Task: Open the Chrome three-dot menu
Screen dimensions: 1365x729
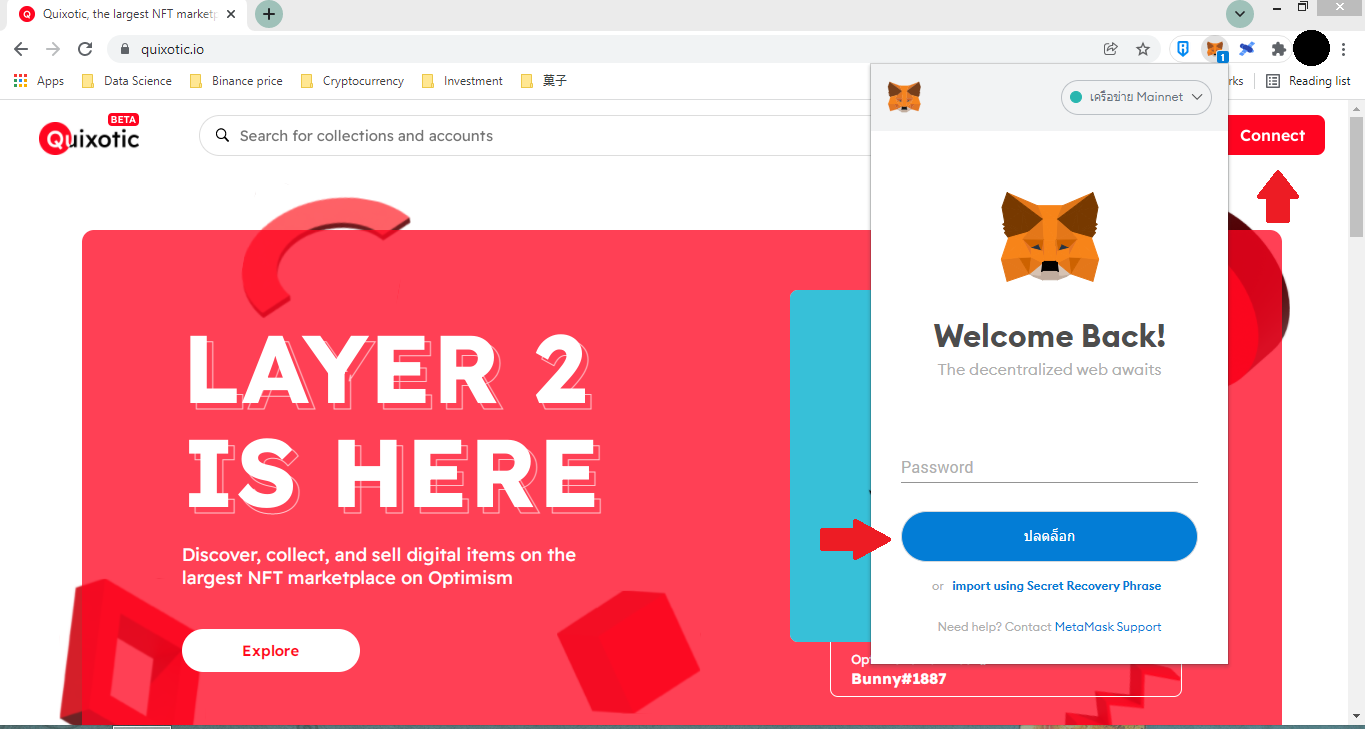Action: pyautogui.click(x=1344, y=49)
